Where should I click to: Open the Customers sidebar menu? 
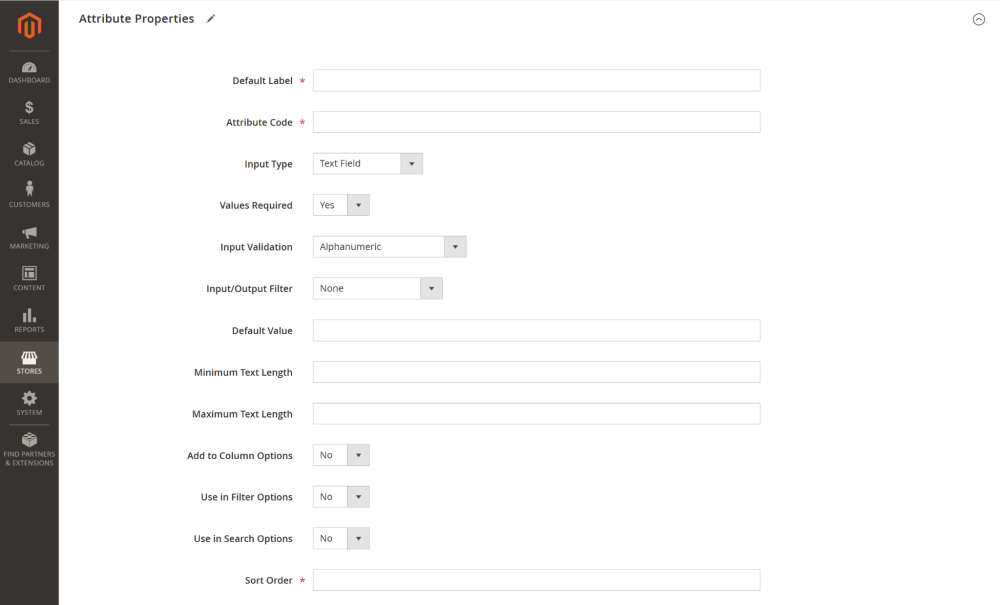coord(29,196)
